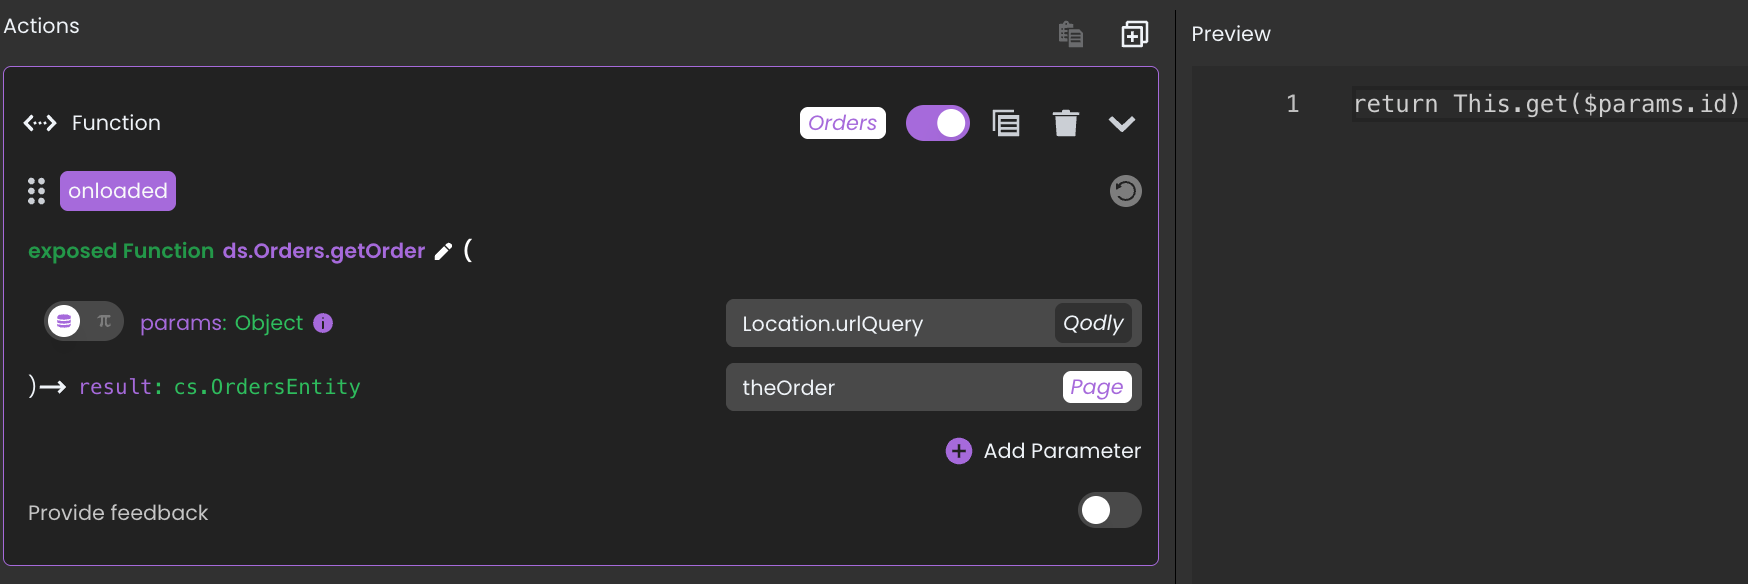Click the Orders tag on Function header
This screenshot has width=1748, height=584.
(x=842, y=123)
